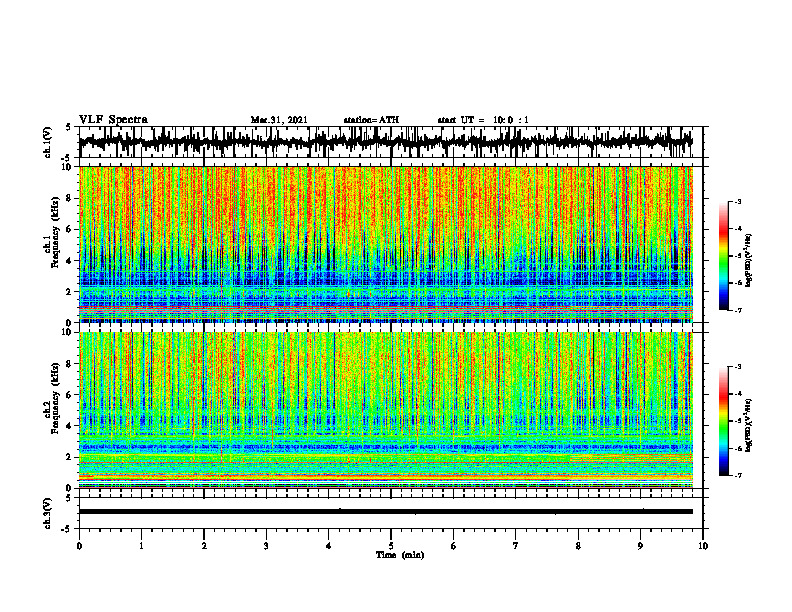Click the time axis tick label 8

click(x=578, y=546)
